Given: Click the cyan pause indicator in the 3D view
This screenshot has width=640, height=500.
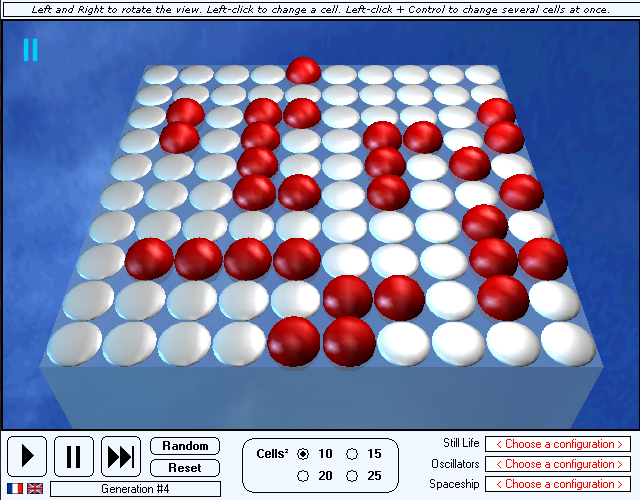Looking at the screenshot, I should tap(31, 50).
